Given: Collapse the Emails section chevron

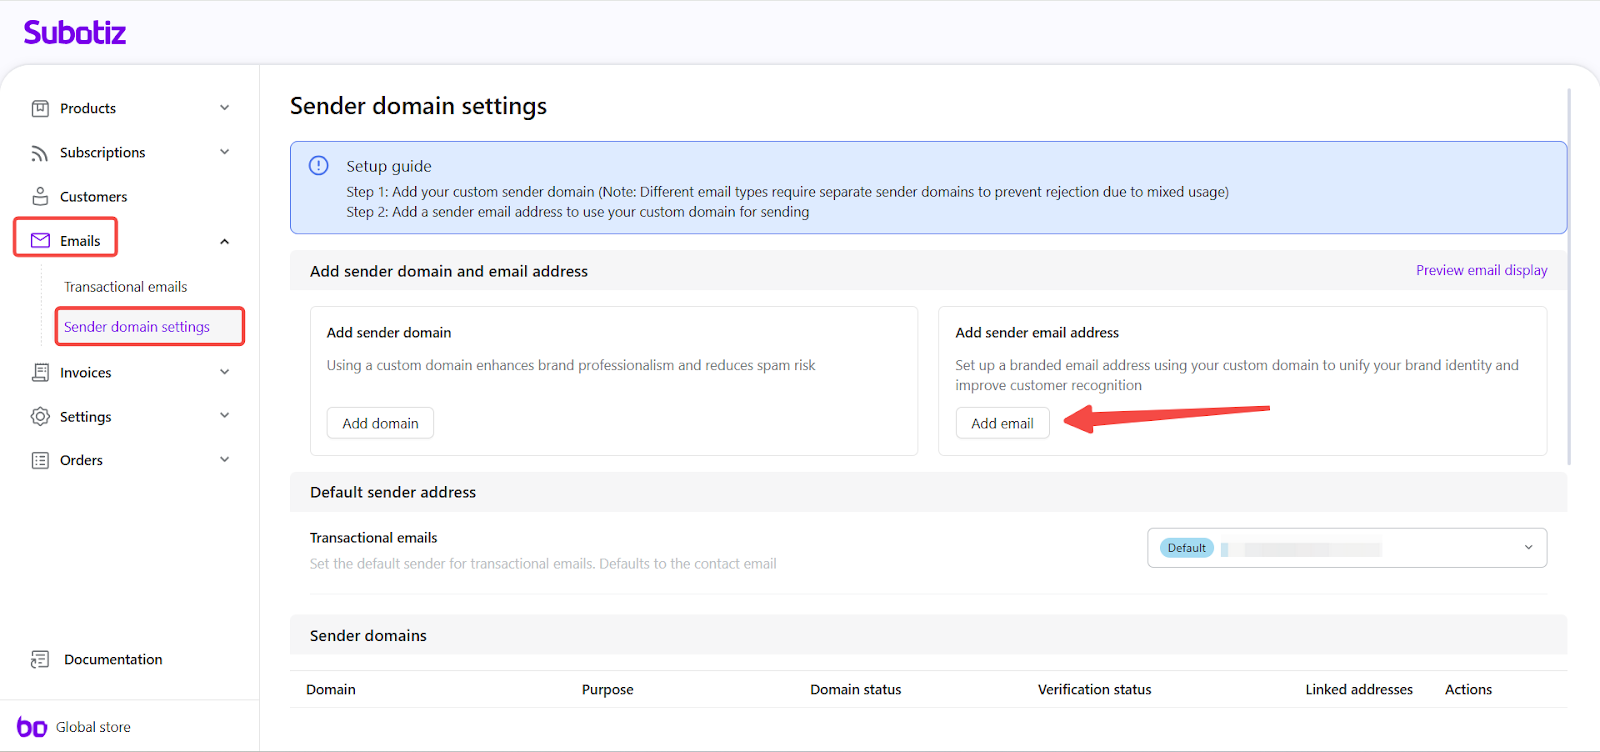Looking at the screenshot, I should 225,241.
